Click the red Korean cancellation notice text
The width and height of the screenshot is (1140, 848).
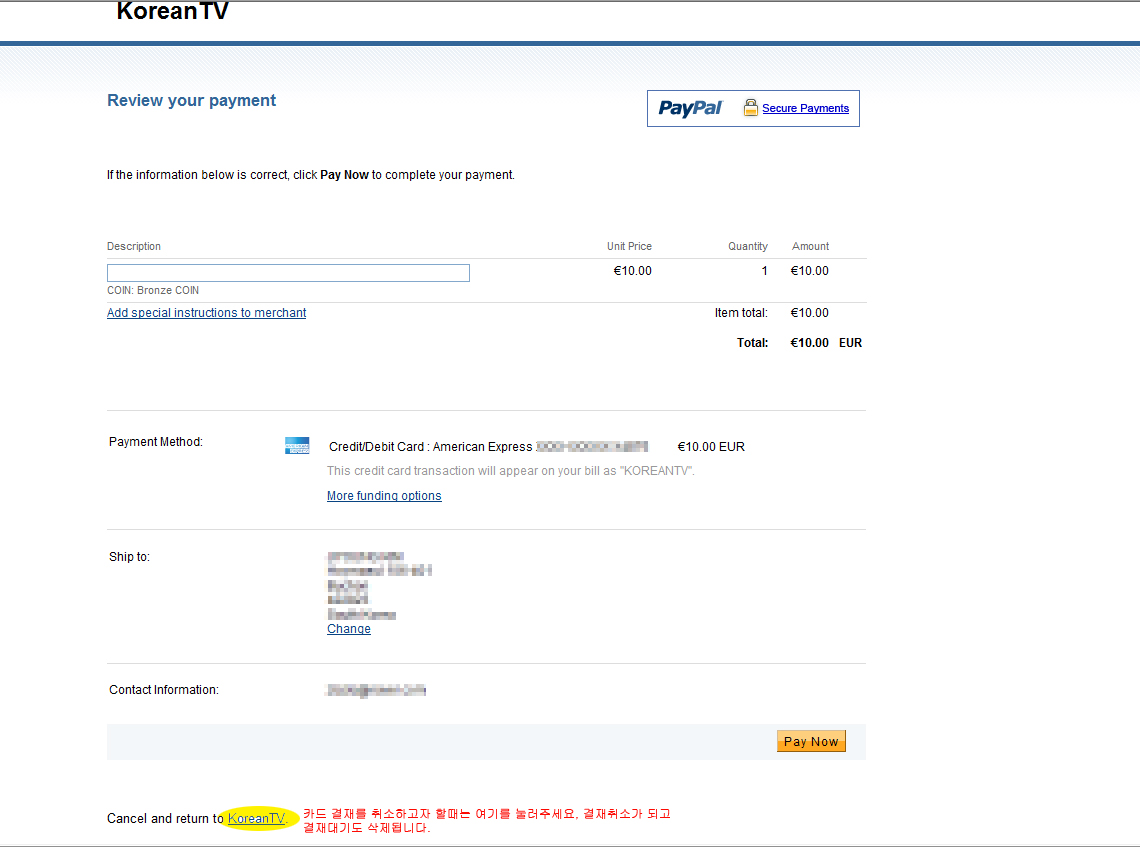tap(487, 820)
